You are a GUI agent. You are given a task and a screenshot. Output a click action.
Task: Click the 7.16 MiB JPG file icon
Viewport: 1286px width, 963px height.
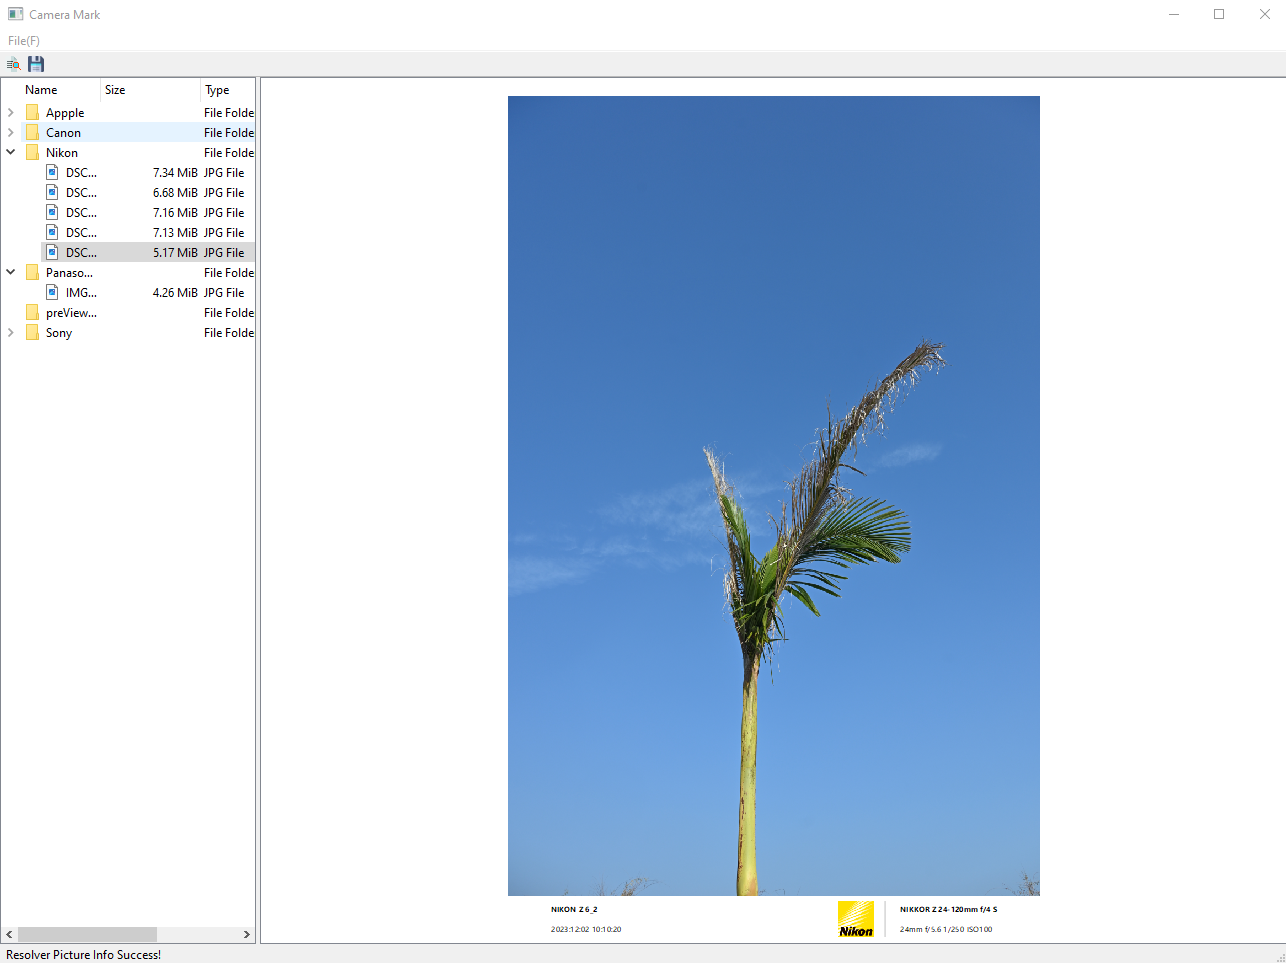pyautogui.click(x=52, y=212)
